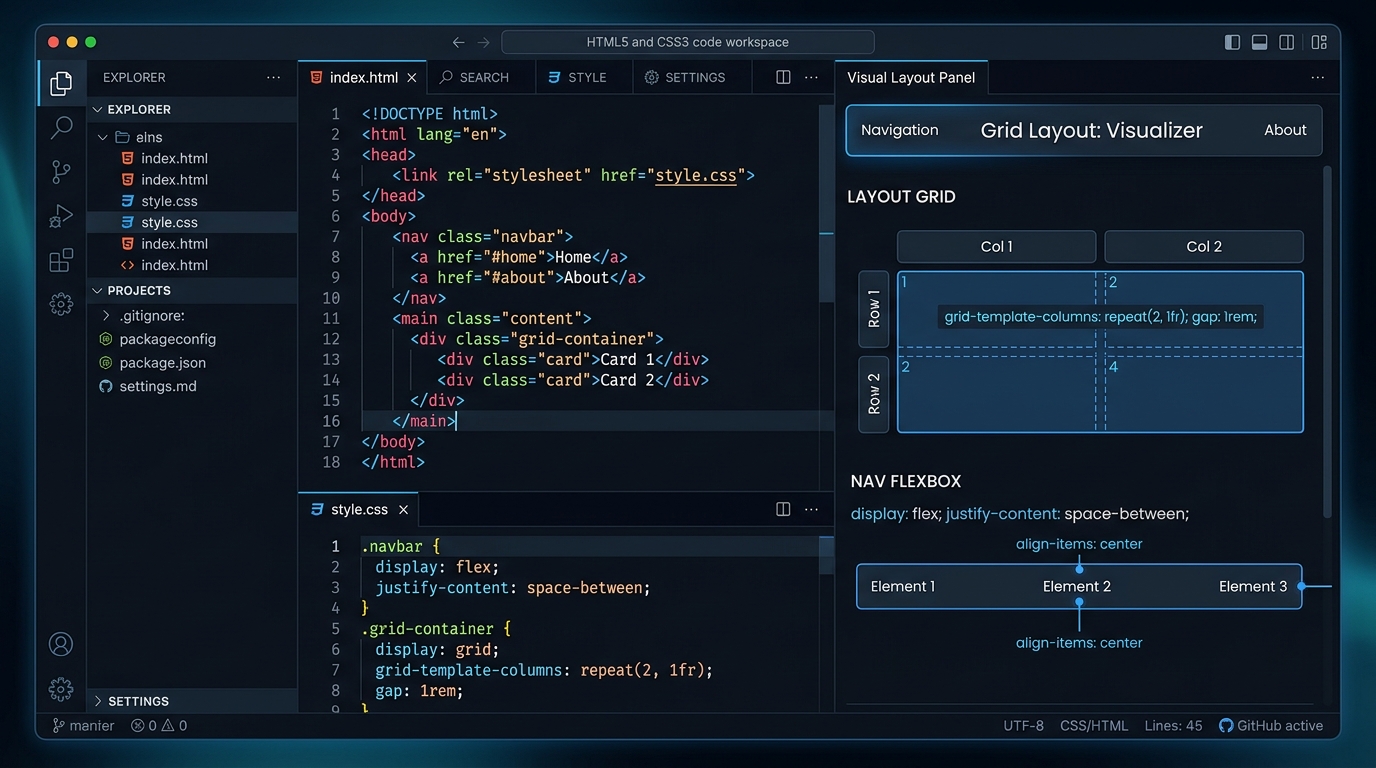Viewport: 1376px width, 768px height.
Task: Click the Row 2 side button
Action: point(874,394)
